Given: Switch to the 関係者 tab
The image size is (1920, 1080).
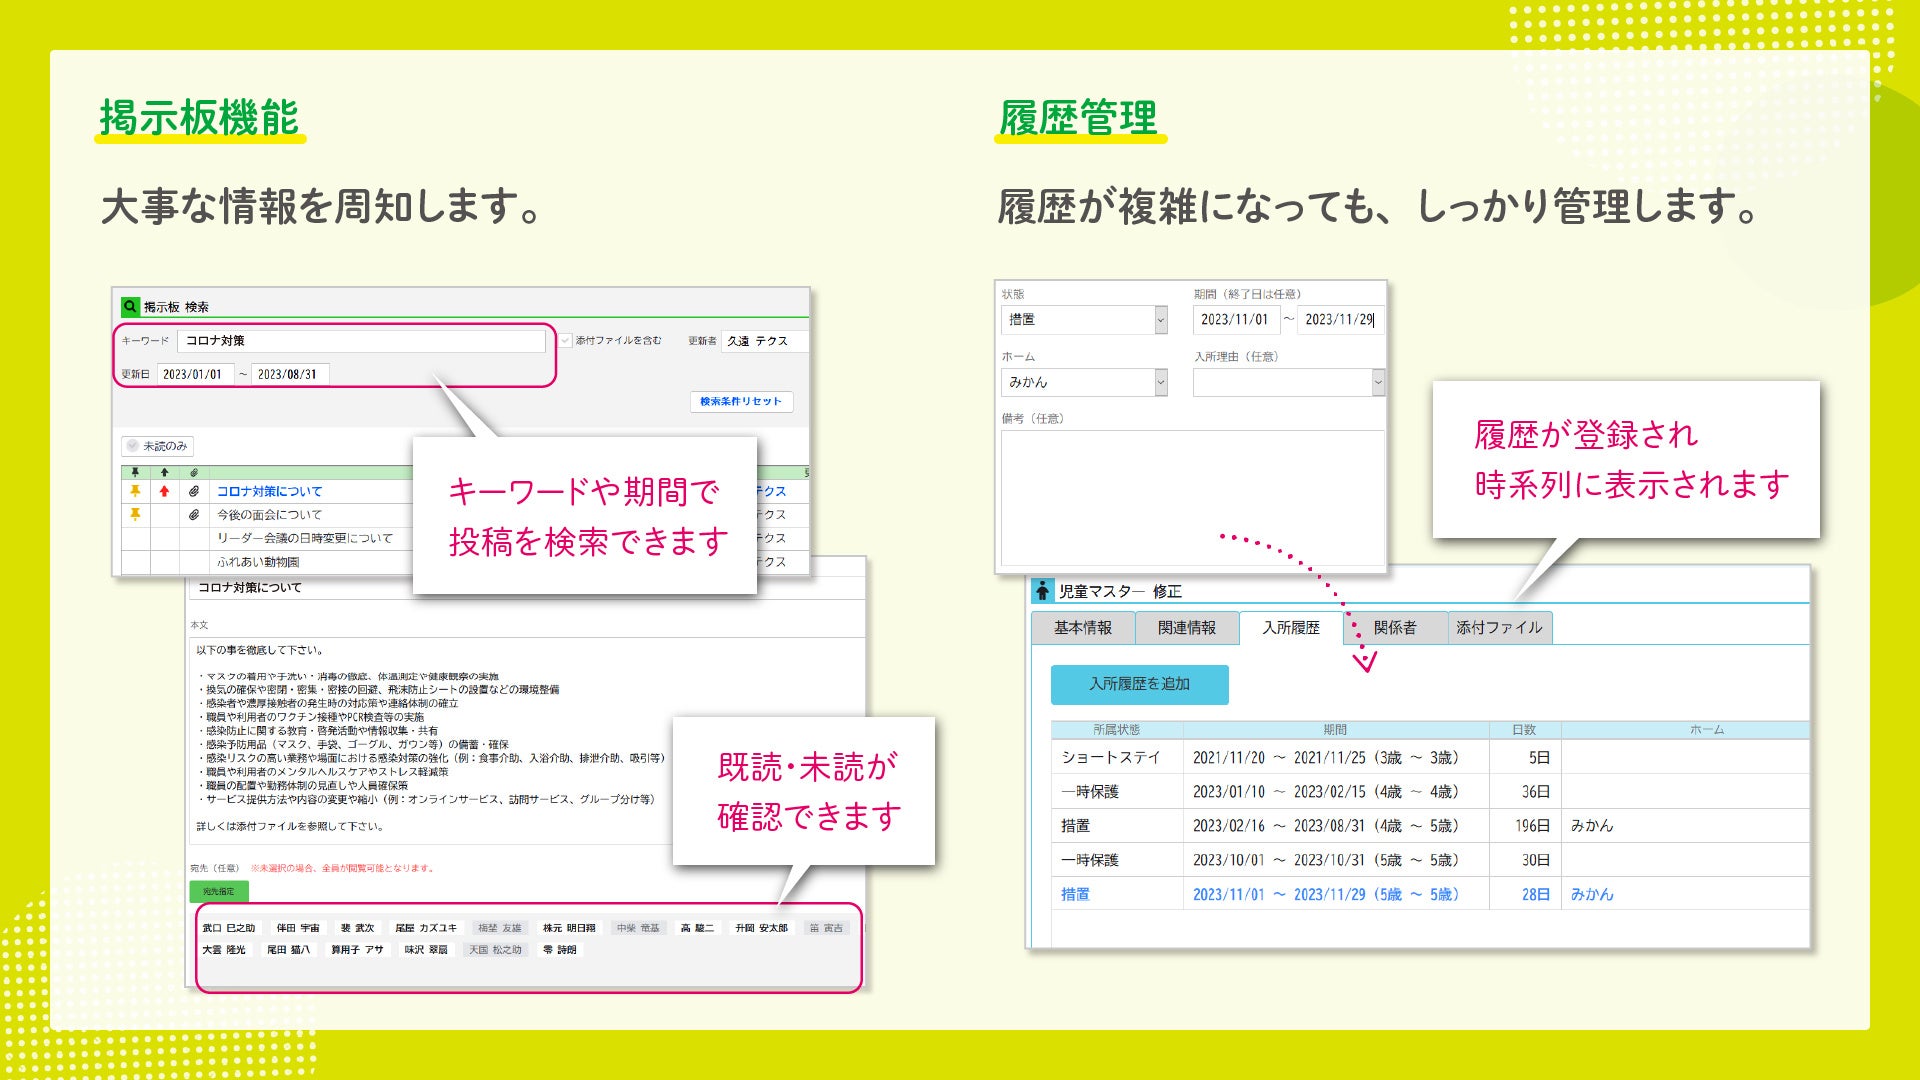Looking at the screenshot, I should [1394, 628].
